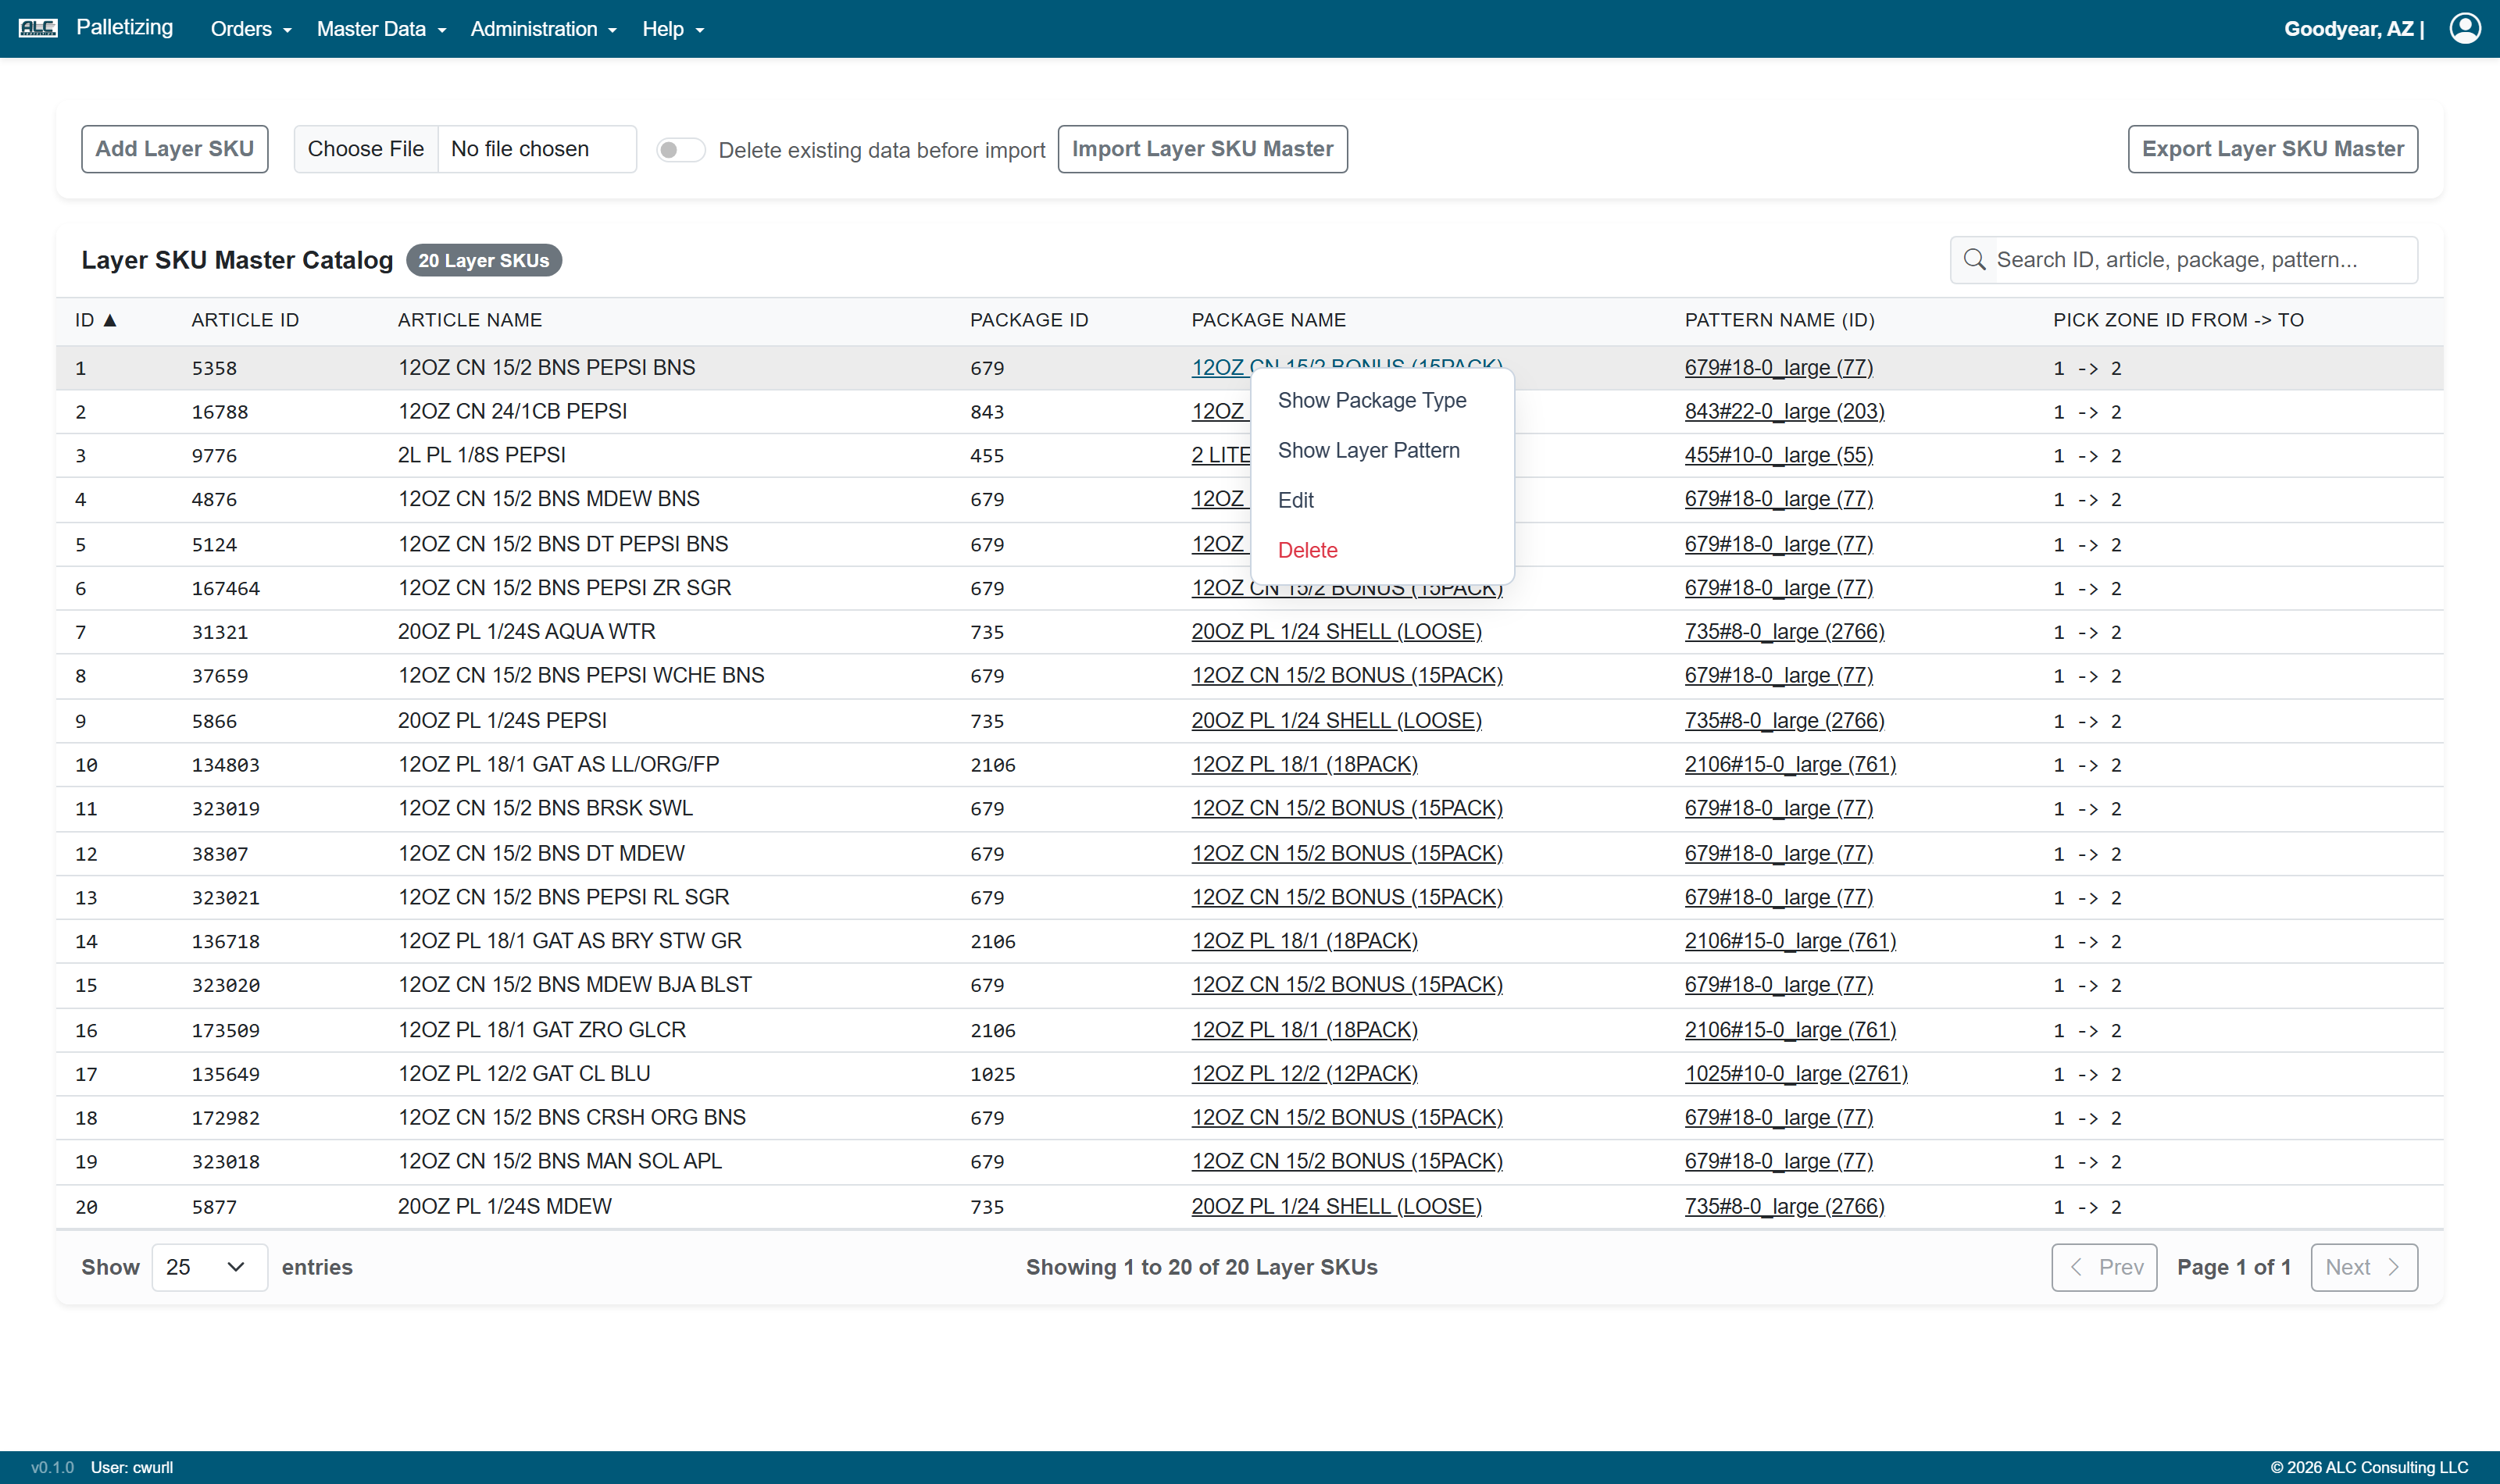Click User: cwurll in footer
The image size is (2500, 1484).
point(131,1467)
